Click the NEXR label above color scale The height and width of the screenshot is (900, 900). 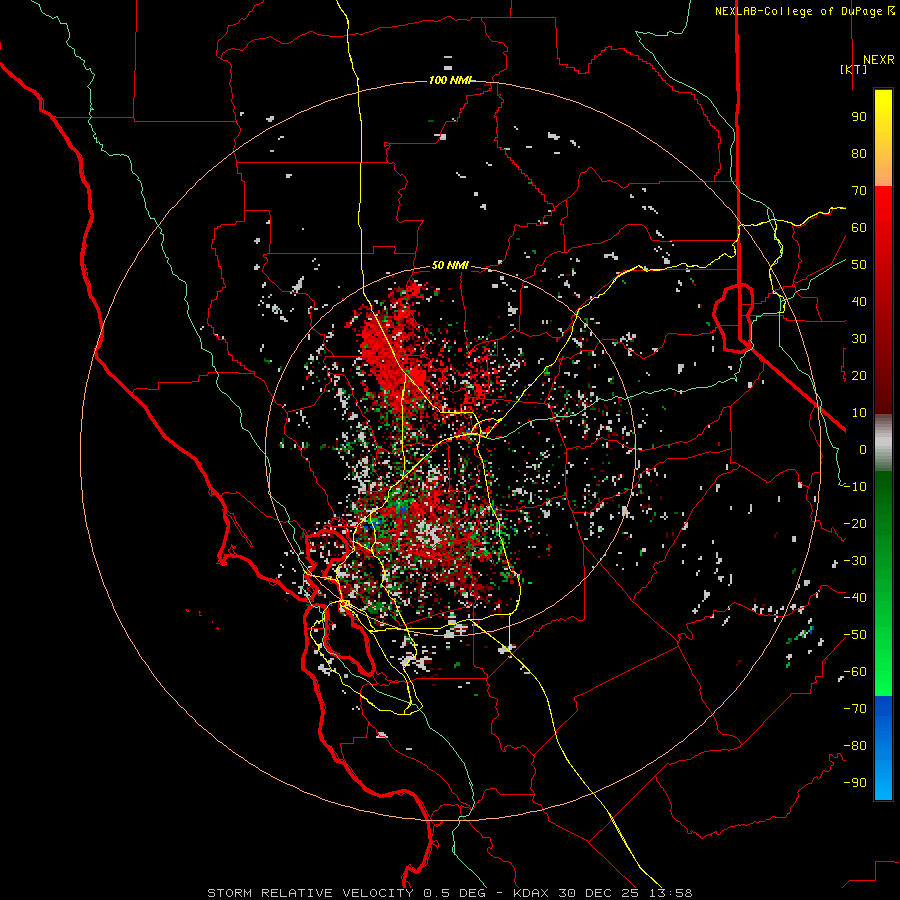coord(878,60)
